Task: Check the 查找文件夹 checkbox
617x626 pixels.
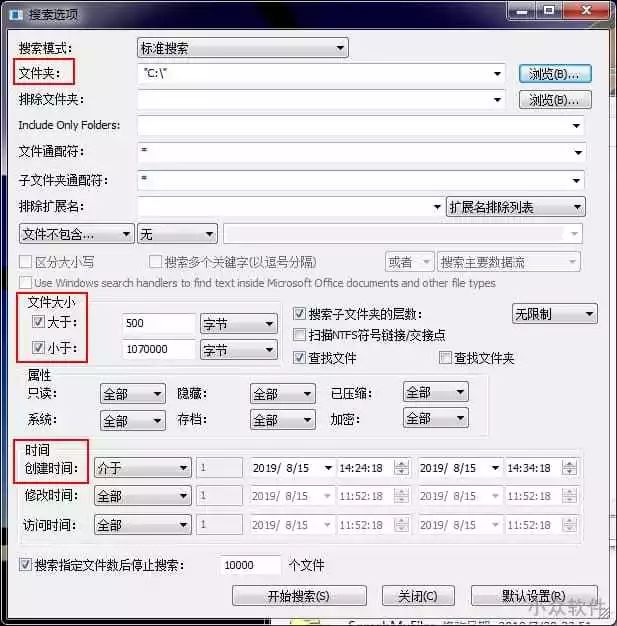Action: click(445, 358)
